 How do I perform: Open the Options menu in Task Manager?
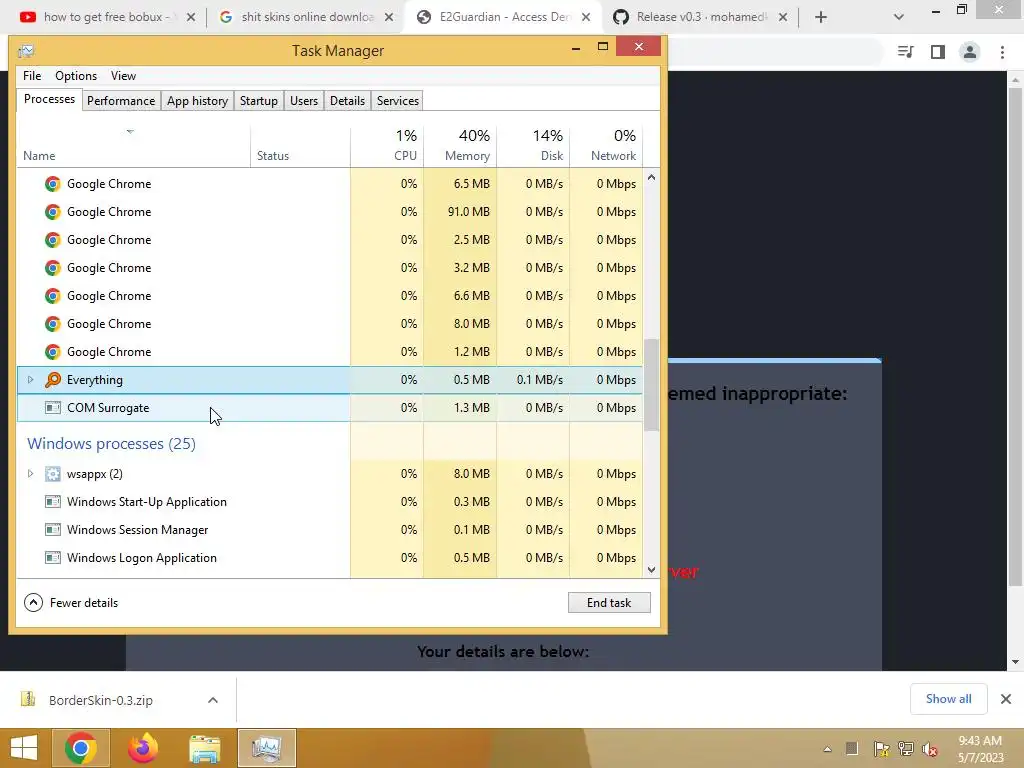[76, 76]
